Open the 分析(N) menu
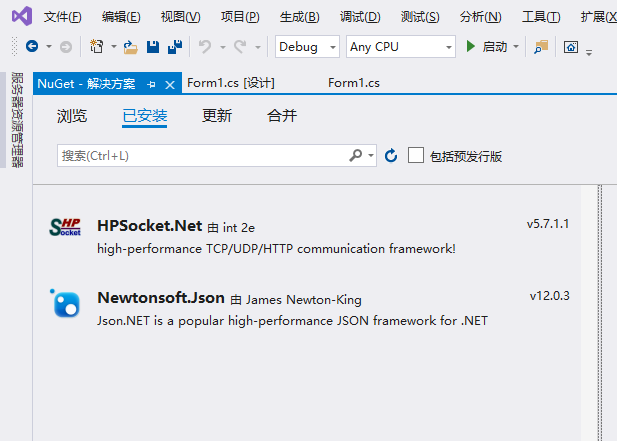The image size is (617, 441). (x=480, y=17)
